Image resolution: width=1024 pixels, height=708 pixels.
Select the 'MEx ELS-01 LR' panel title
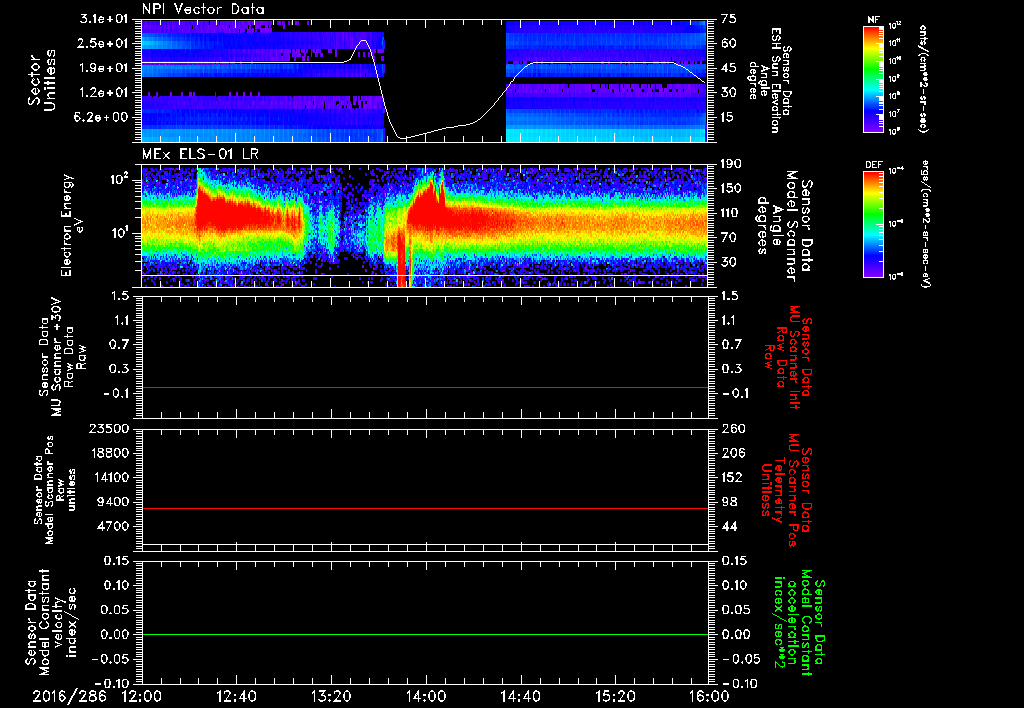point(199,155)
